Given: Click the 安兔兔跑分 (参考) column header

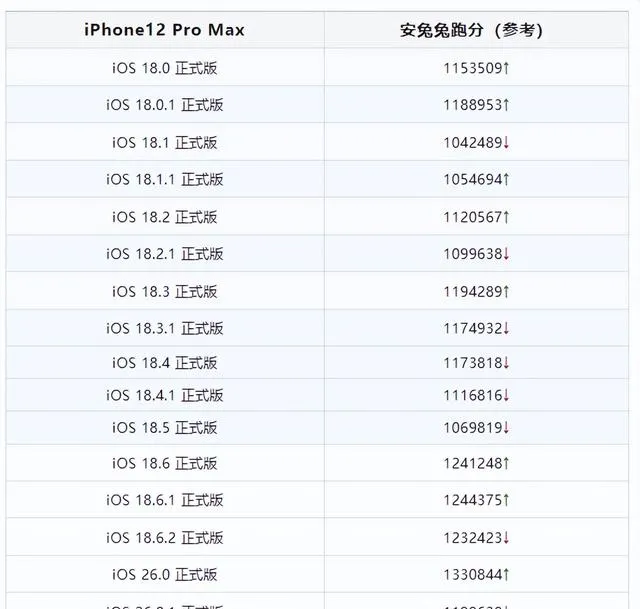Looking at the screenshot, I should pyautogui.click(x=471, y=30).
